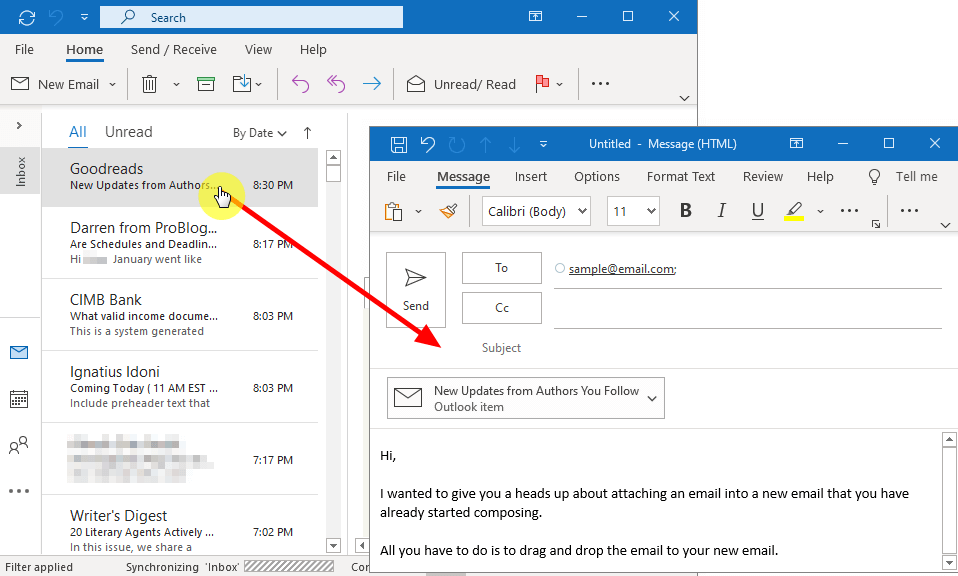The height and width of the screenshot is (576, 958).
Task: Open the By Date sort dropdown
Action: pos(260,133)
